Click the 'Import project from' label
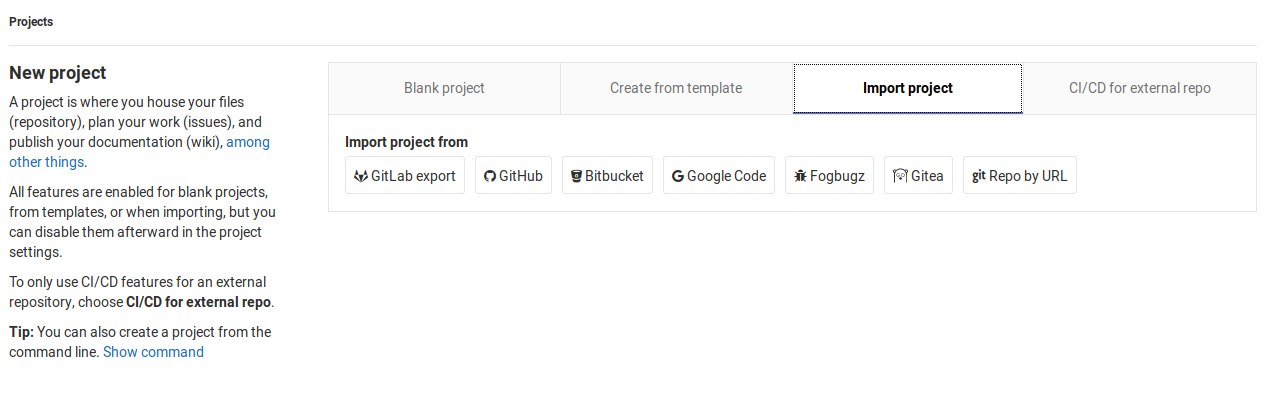The image size is (1279, 395). click(x=406, y=142)
